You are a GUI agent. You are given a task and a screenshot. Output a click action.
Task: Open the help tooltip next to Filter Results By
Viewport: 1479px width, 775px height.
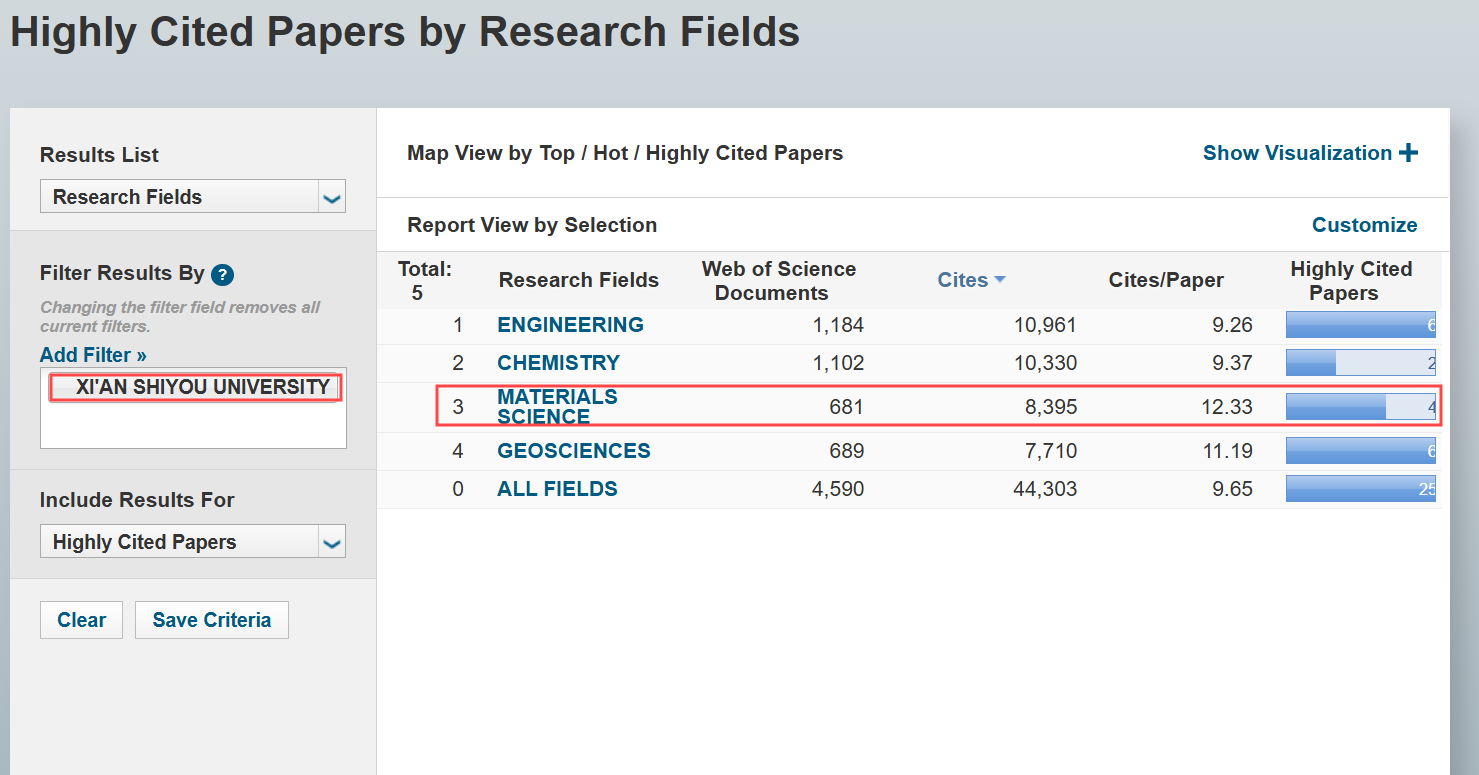point(222,273)
